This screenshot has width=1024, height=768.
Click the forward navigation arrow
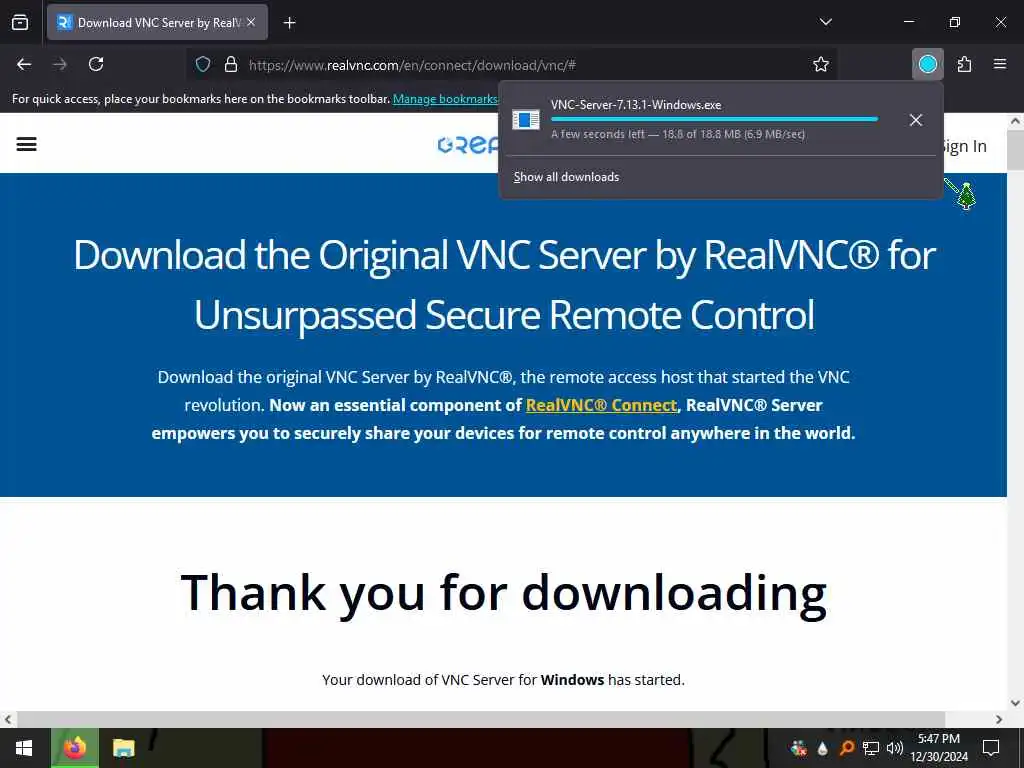pyautogui.click(x=60, y=64)
